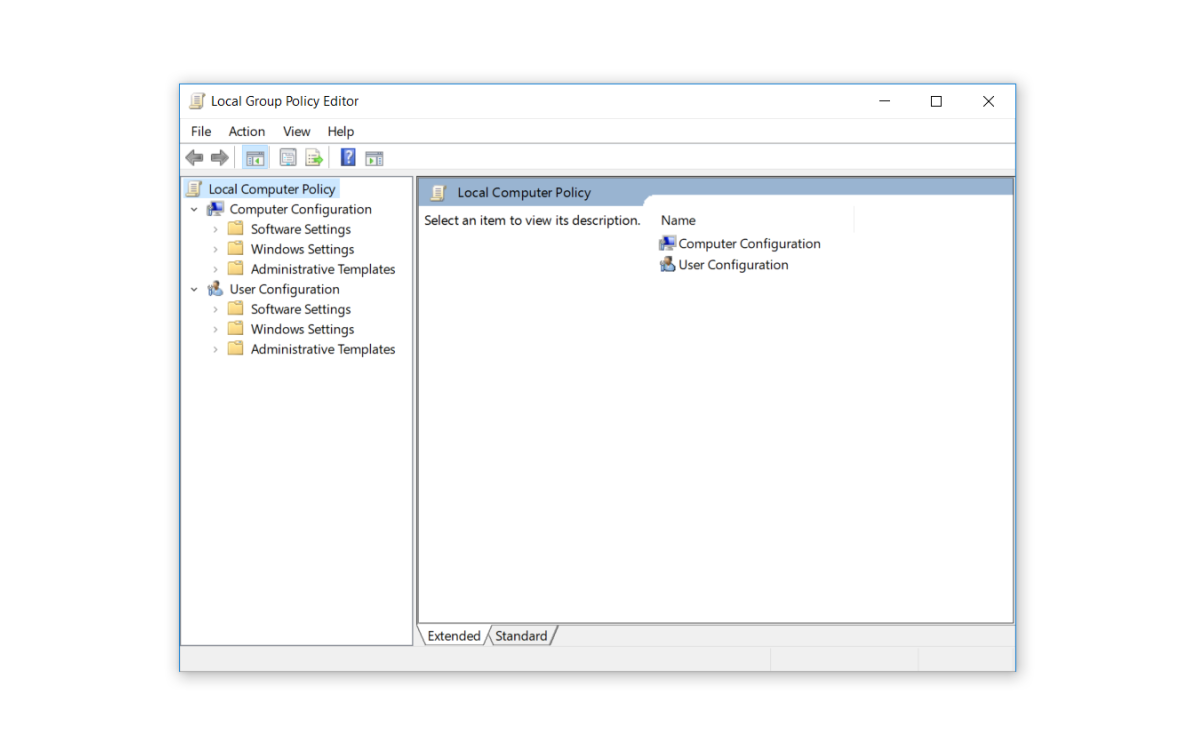Click the Forward arrow toolbar icon
Screen dimensions: 1200x750
coord(220,158)
